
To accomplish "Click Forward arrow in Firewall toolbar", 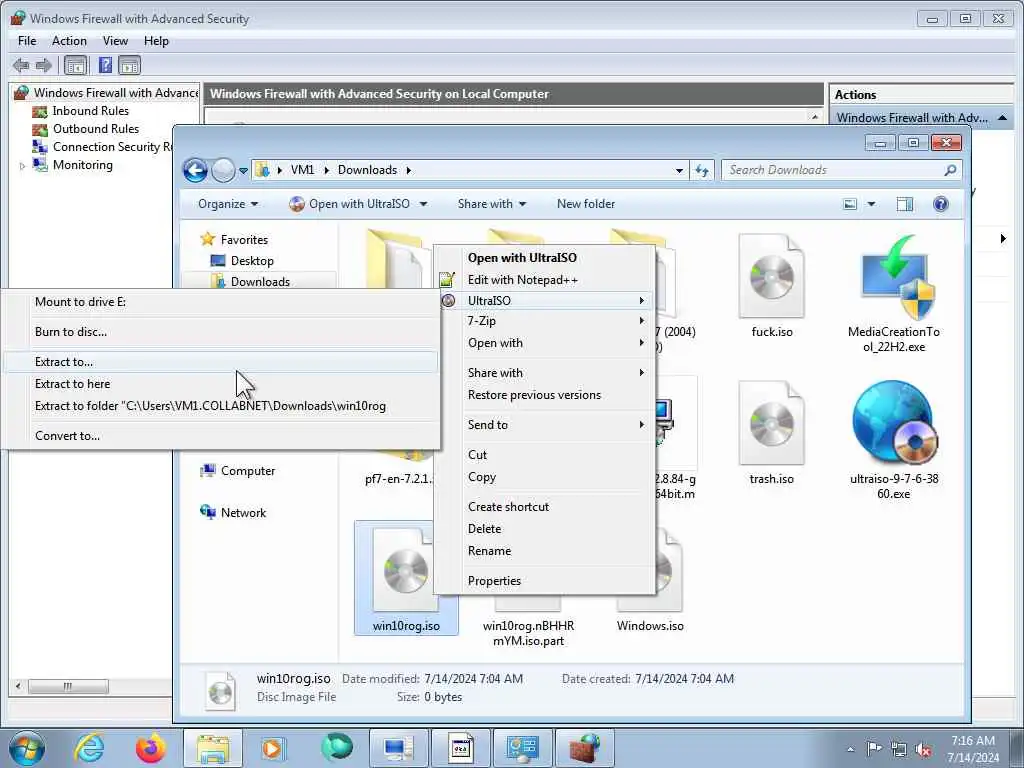I will point(44,65).
